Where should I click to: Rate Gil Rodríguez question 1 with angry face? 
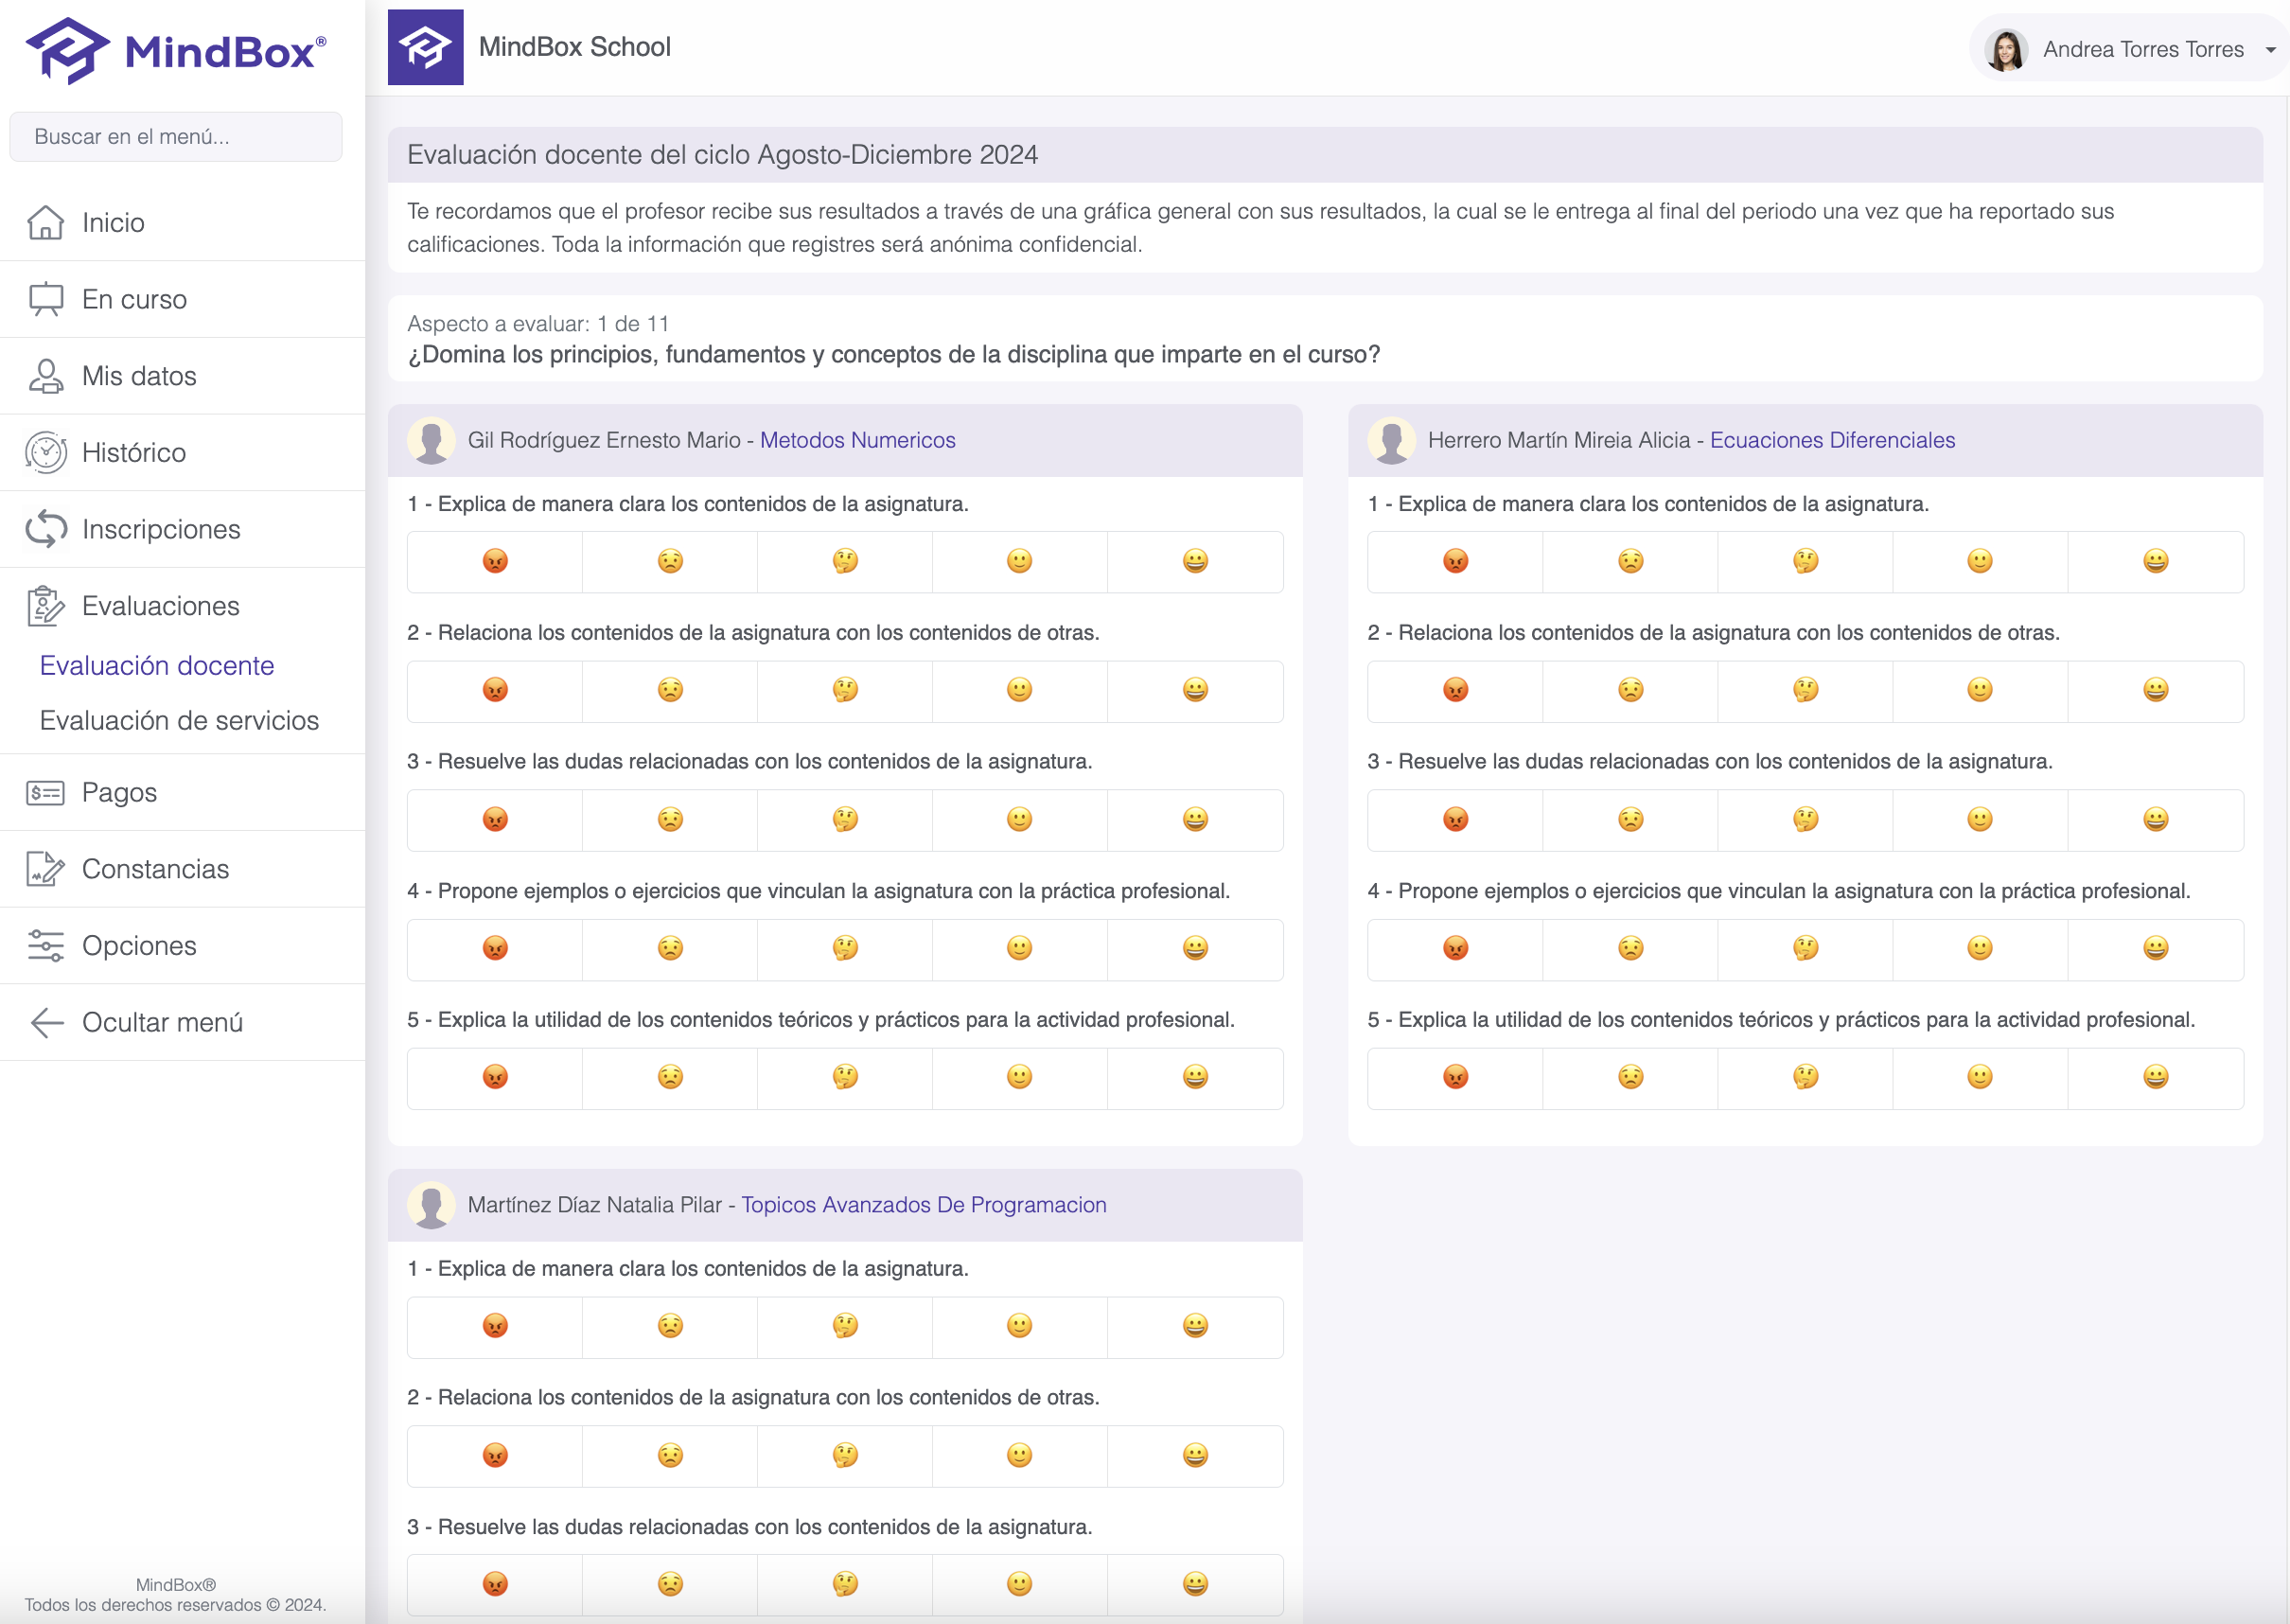pos(495,561)
